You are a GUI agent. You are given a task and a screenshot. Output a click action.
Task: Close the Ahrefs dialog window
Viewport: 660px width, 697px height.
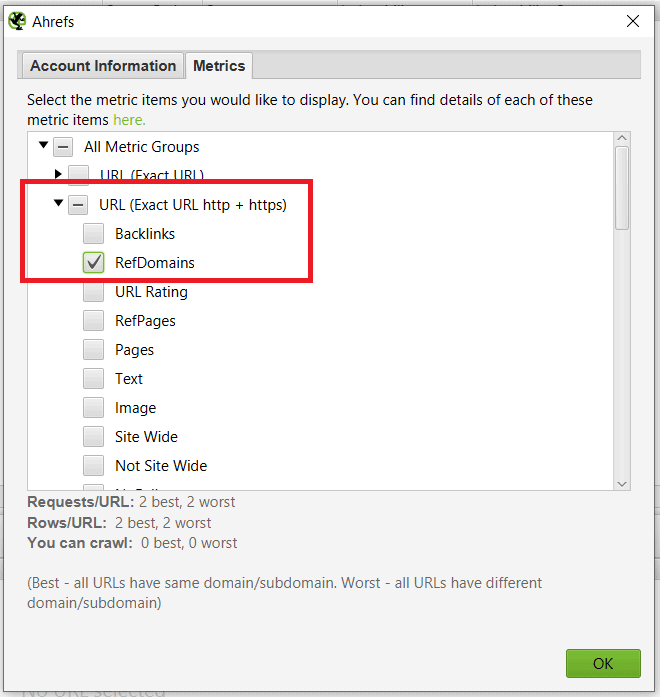click(632, 21)
